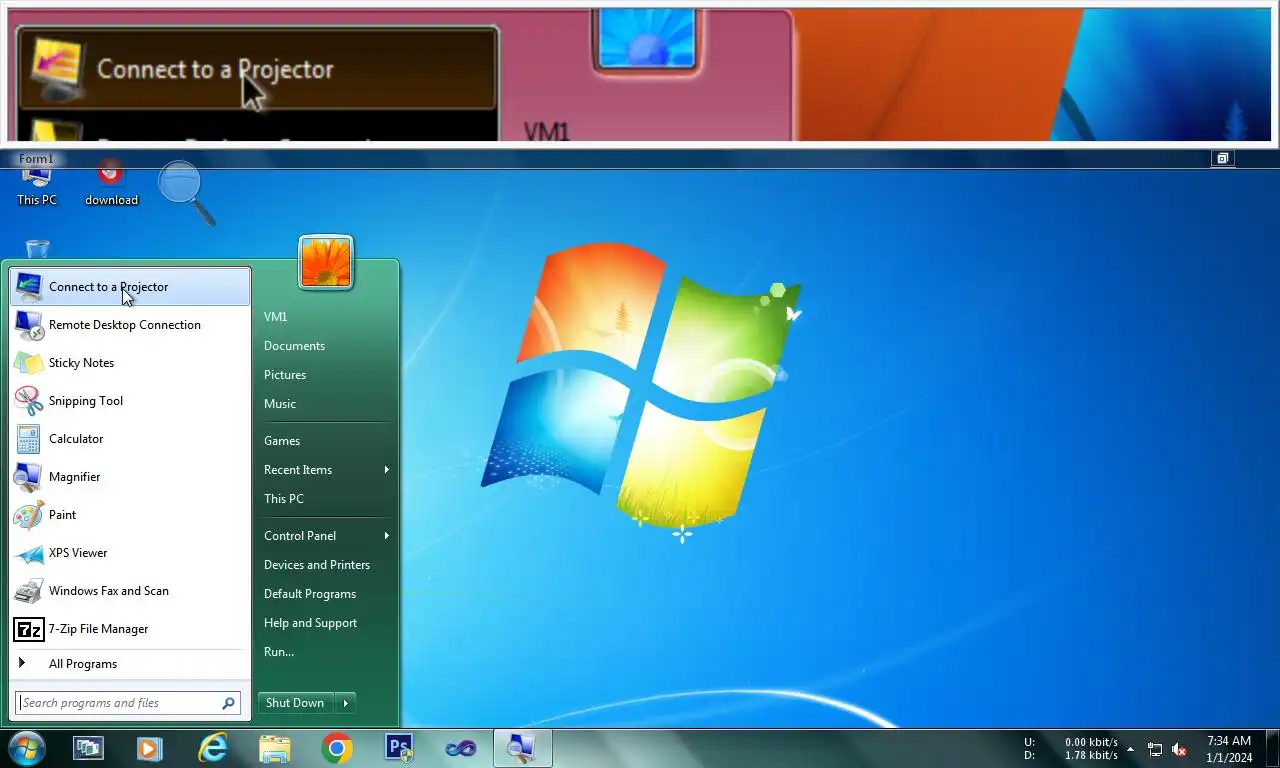Click the Remote Desktop Connection icon

coord(28,325)
